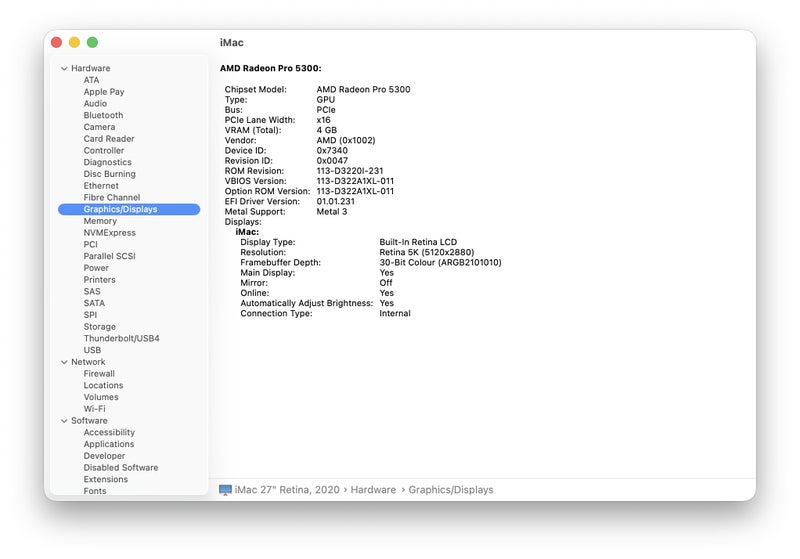Select ATA in the sidebar
Viewport: 800px width, 559px height.
(91, 80)
